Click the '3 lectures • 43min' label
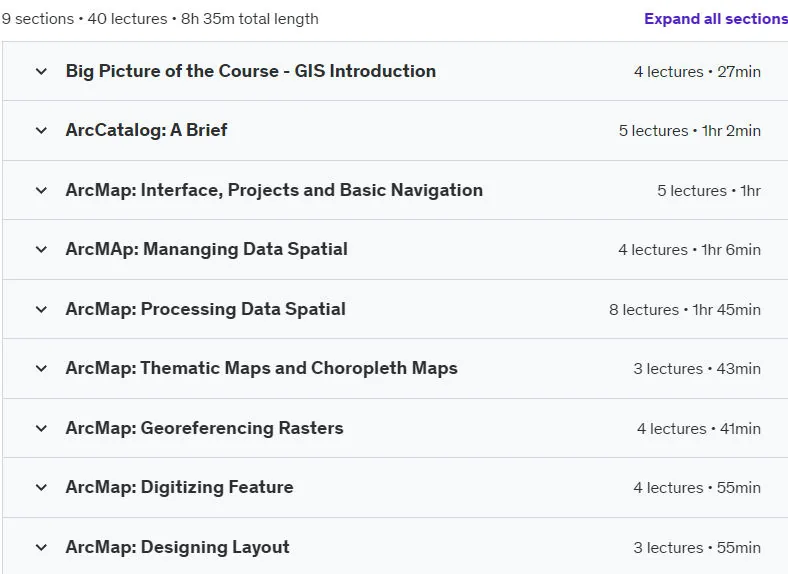788x574 pixels. point(697,369)
